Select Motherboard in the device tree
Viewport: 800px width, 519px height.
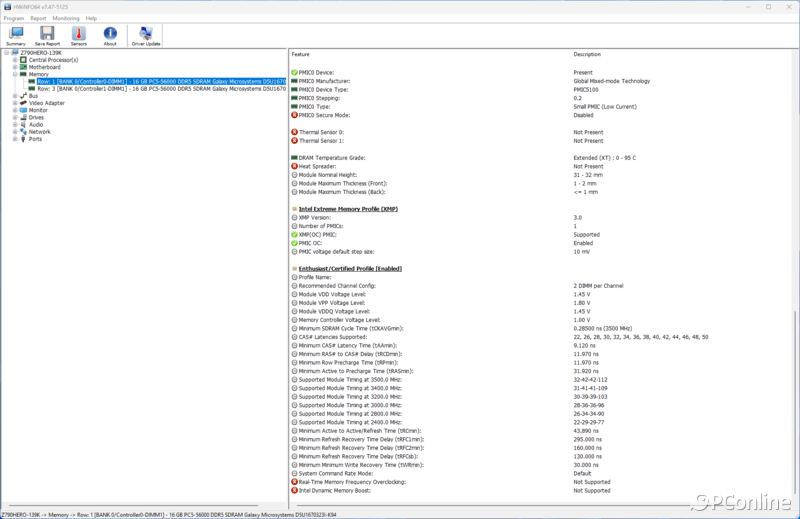pyautogui.click(x=45, y=67)
